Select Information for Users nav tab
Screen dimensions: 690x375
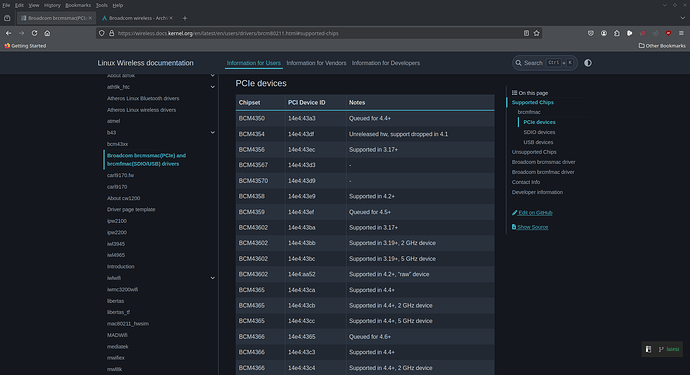point(253,63)
